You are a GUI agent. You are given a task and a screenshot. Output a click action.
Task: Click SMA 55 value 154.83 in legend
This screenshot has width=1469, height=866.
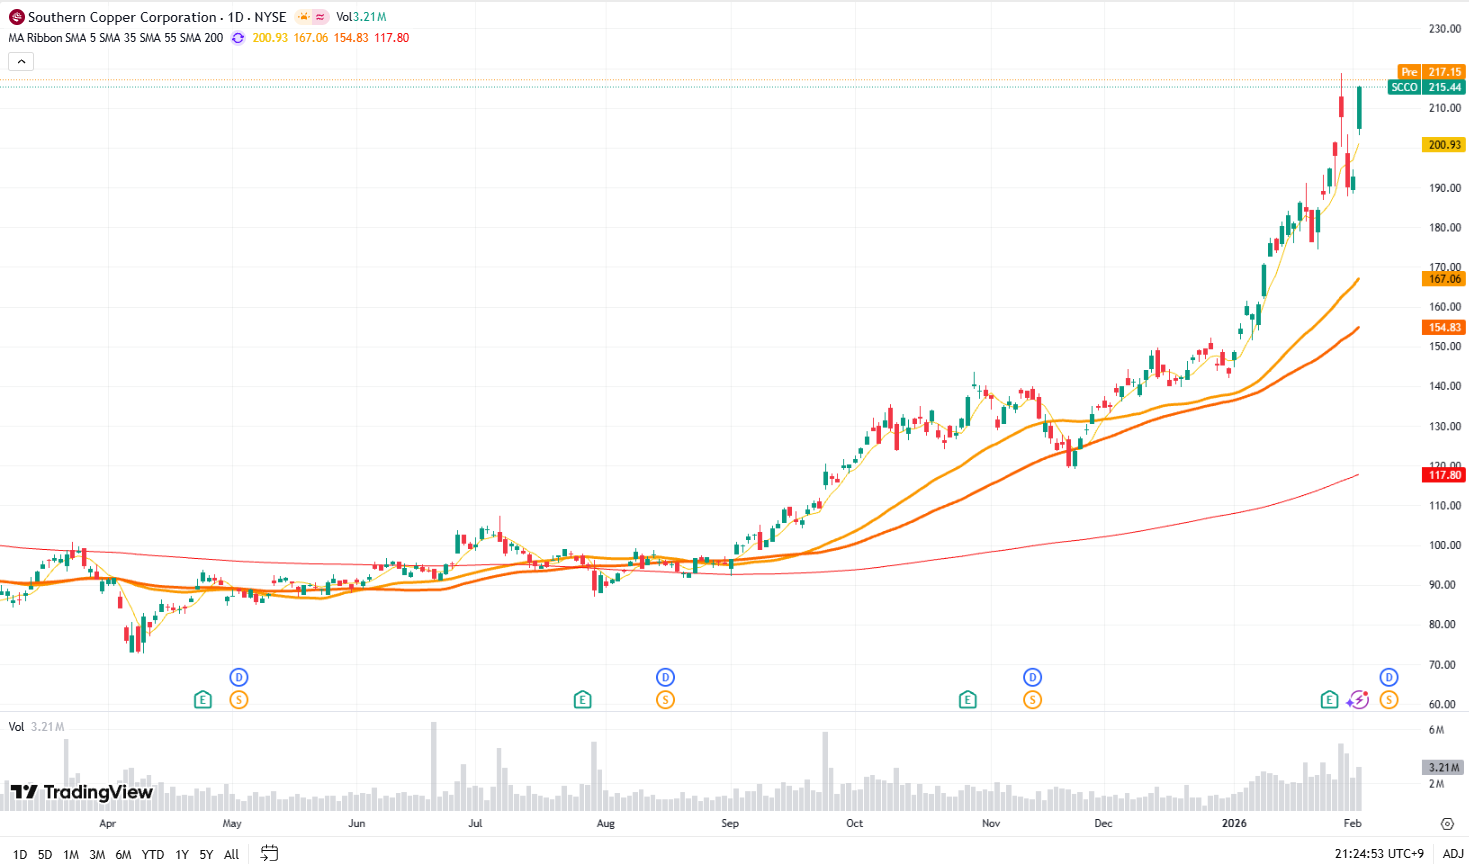pyautogui.click(x=351, y=38)
